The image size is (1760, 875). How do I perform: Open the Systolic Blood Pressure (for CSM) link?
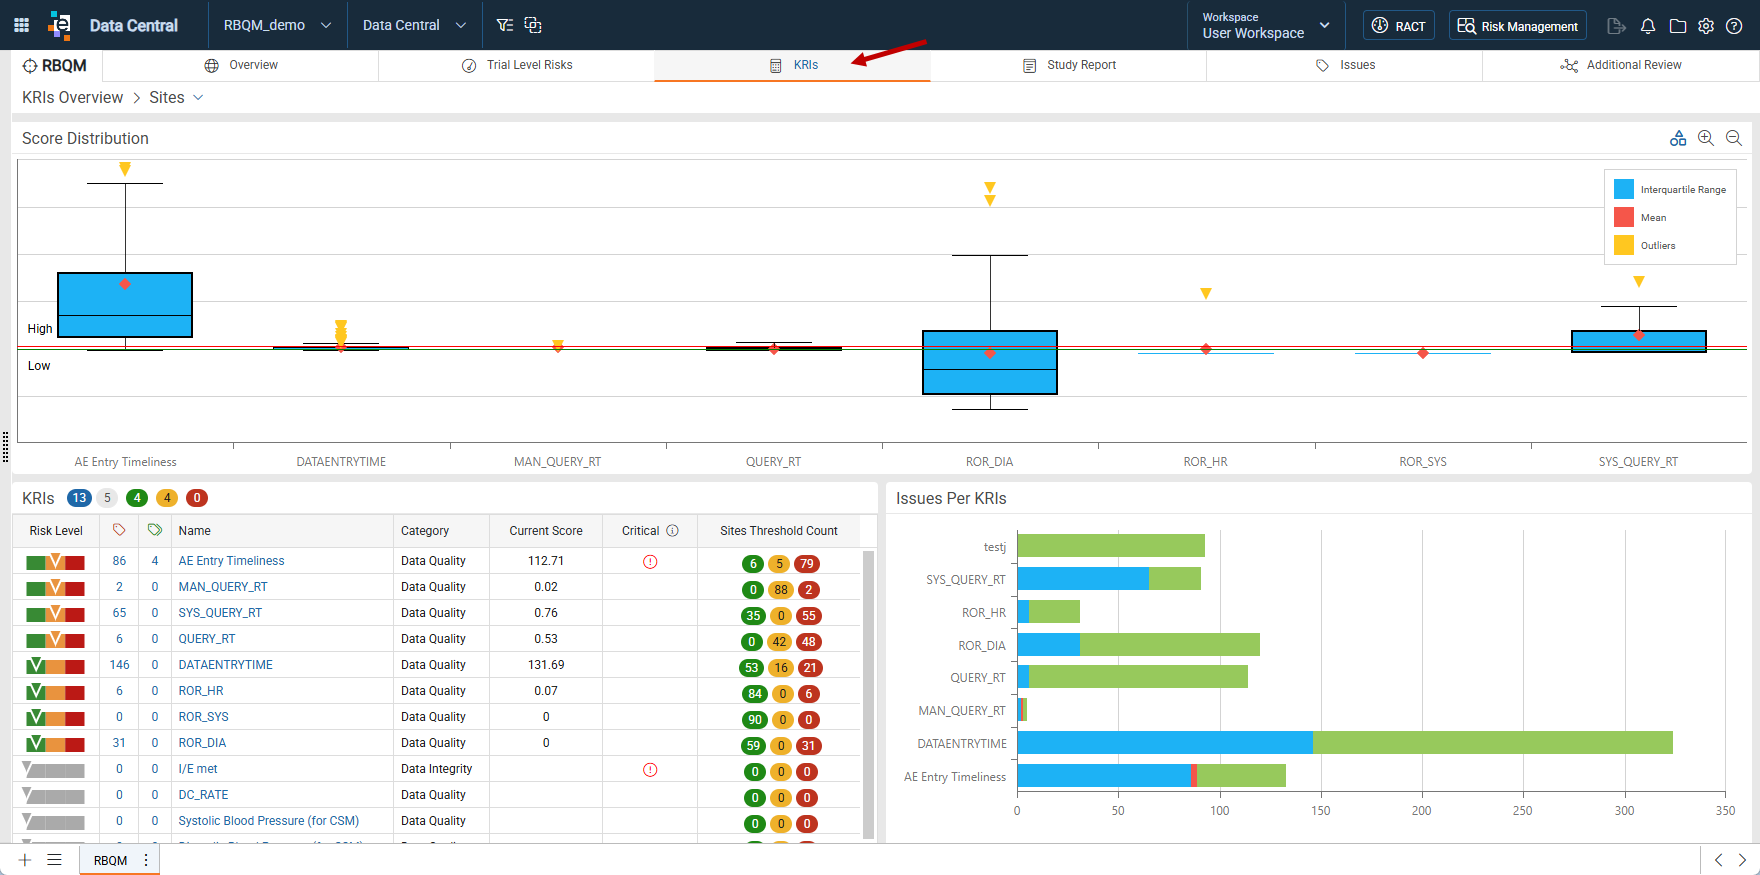[269, 821]
